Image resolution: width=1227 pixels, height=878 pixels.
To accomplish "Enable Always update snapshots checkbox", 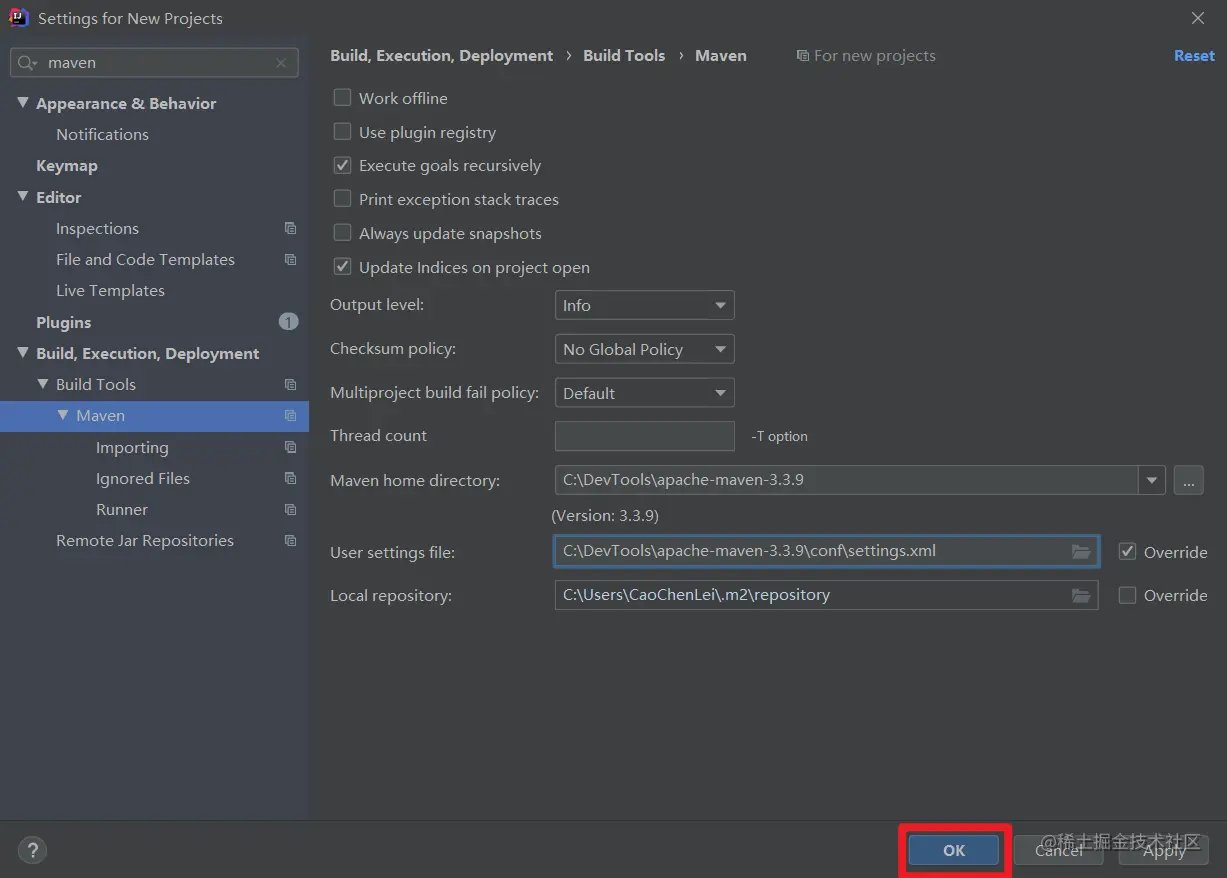I will (x=342, y=233).
